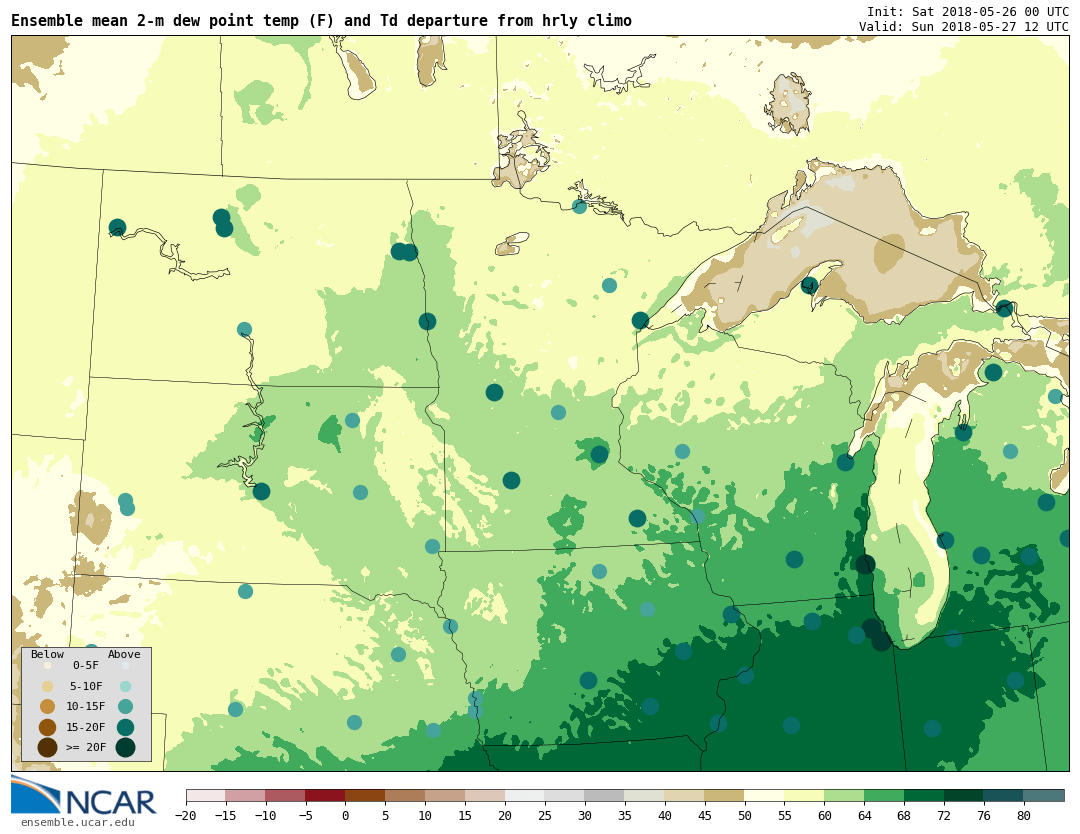Click the pale yellow swatch between 55 and 60
This screenshot has width=1080, height=834.
[x=805, y=795]
